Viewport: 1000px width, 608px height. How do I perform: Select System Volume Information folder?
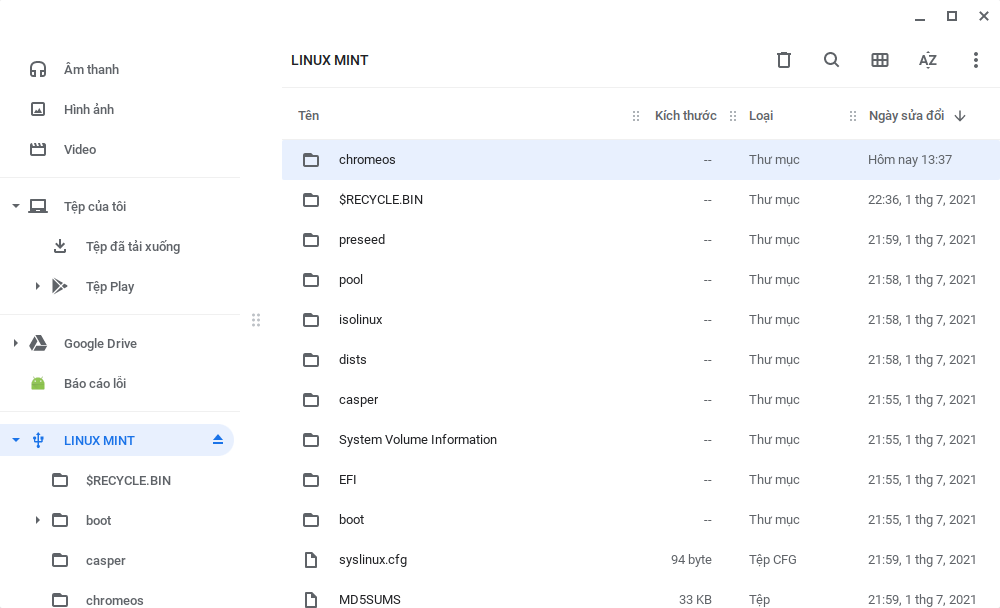coord(641,440)
